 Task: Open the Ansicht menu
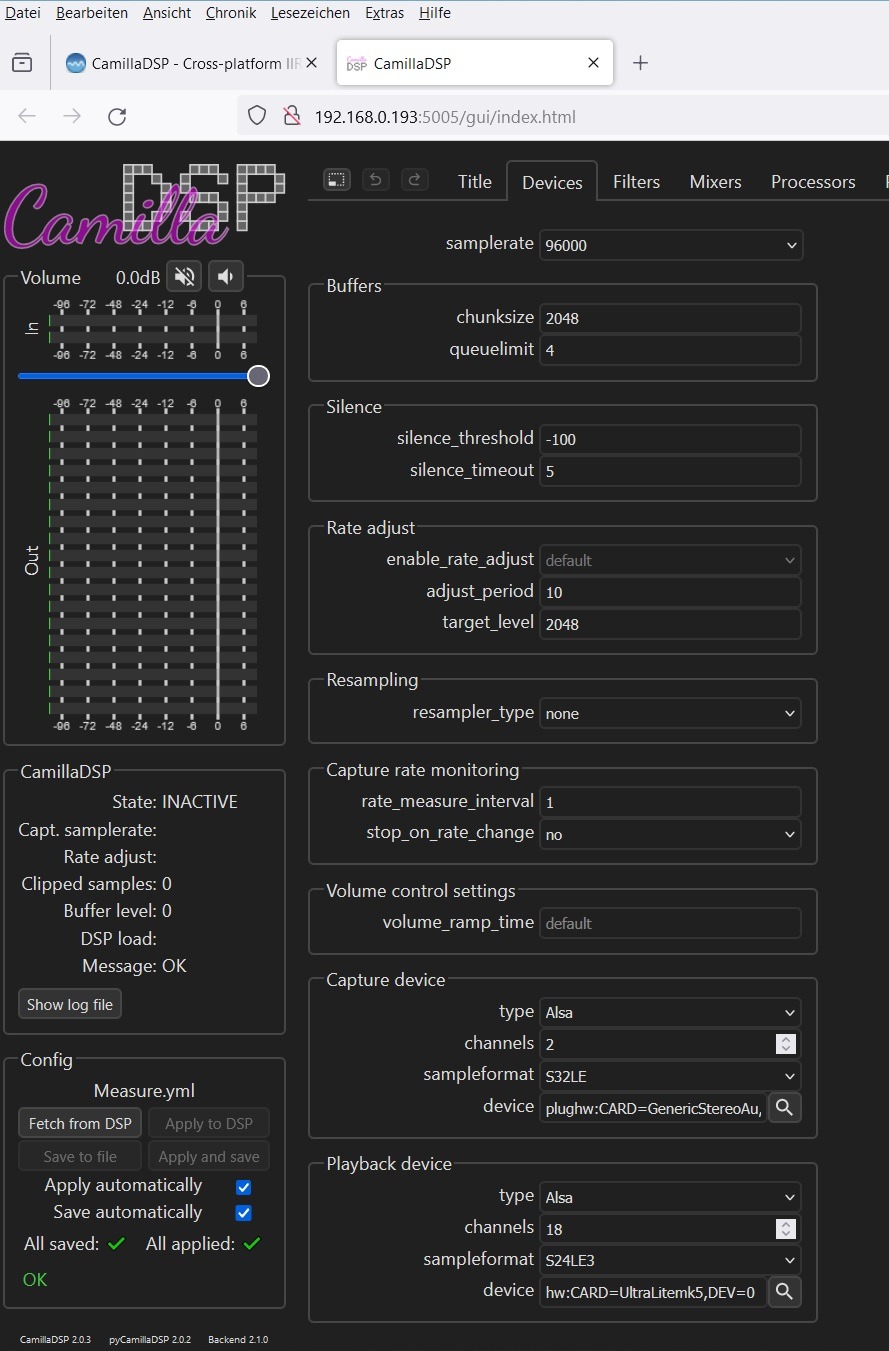coord(167,13)
